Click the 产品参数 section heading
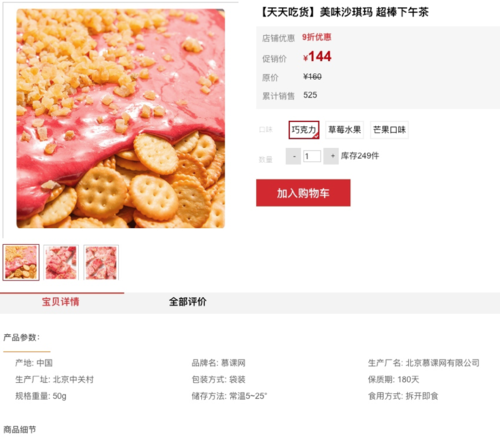 point(21,337)
